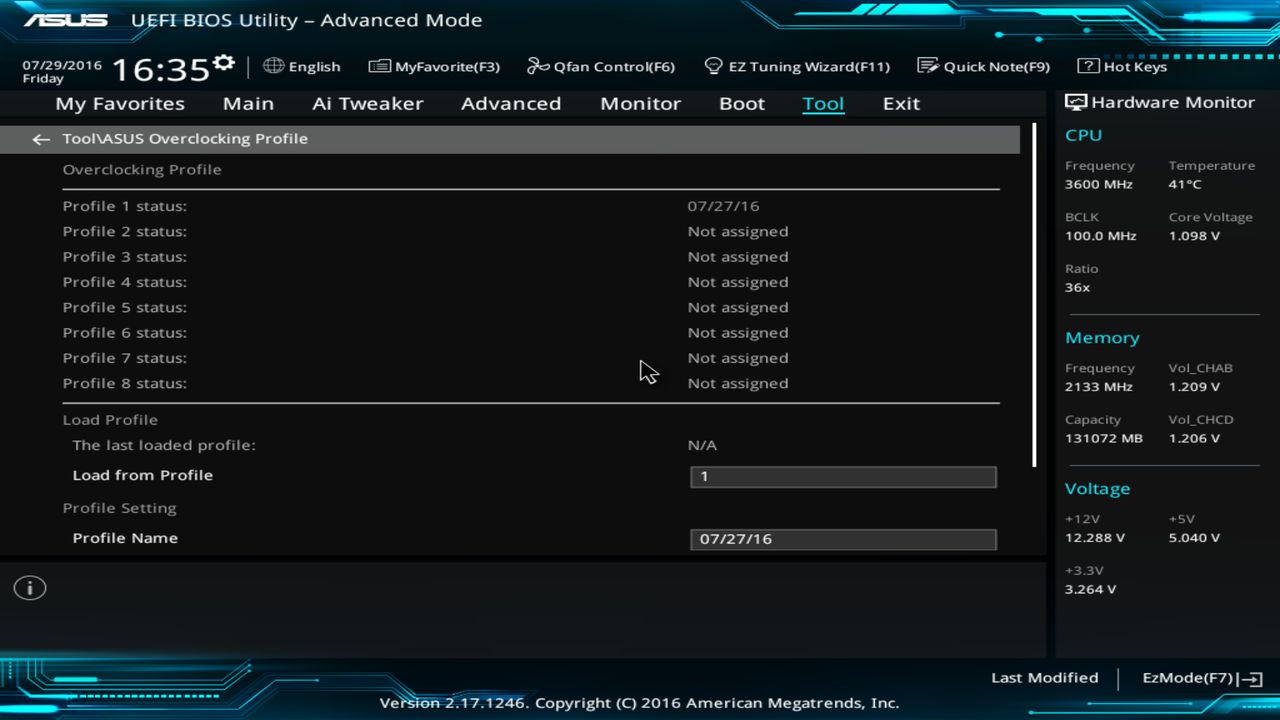Select the Exit menu
The height and width of the screenshot is (720, 1280).
900,103
